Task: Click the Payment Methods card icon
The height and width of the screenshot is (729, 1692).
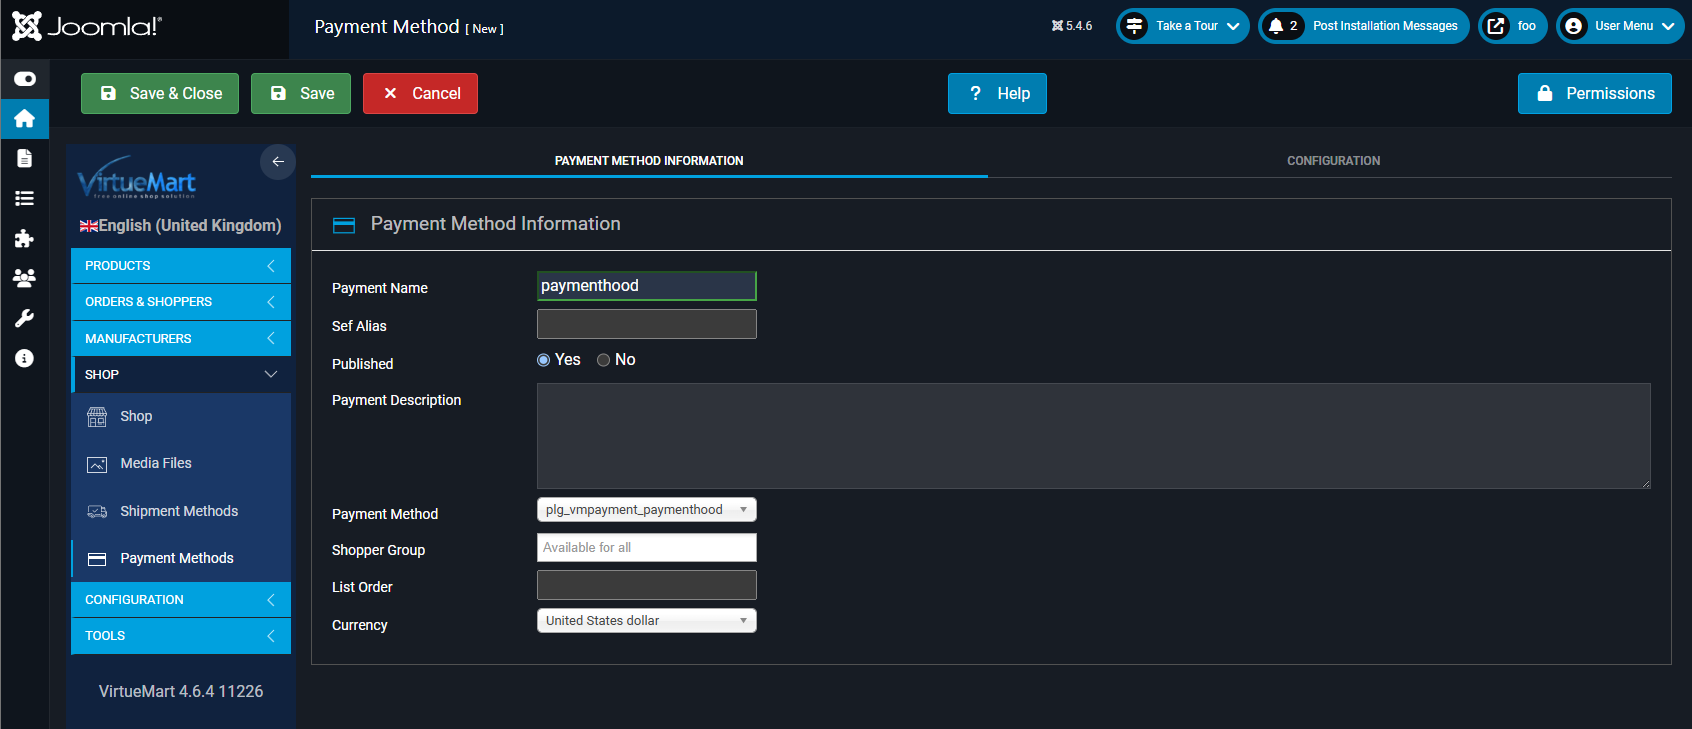Action: pos(97,559)
